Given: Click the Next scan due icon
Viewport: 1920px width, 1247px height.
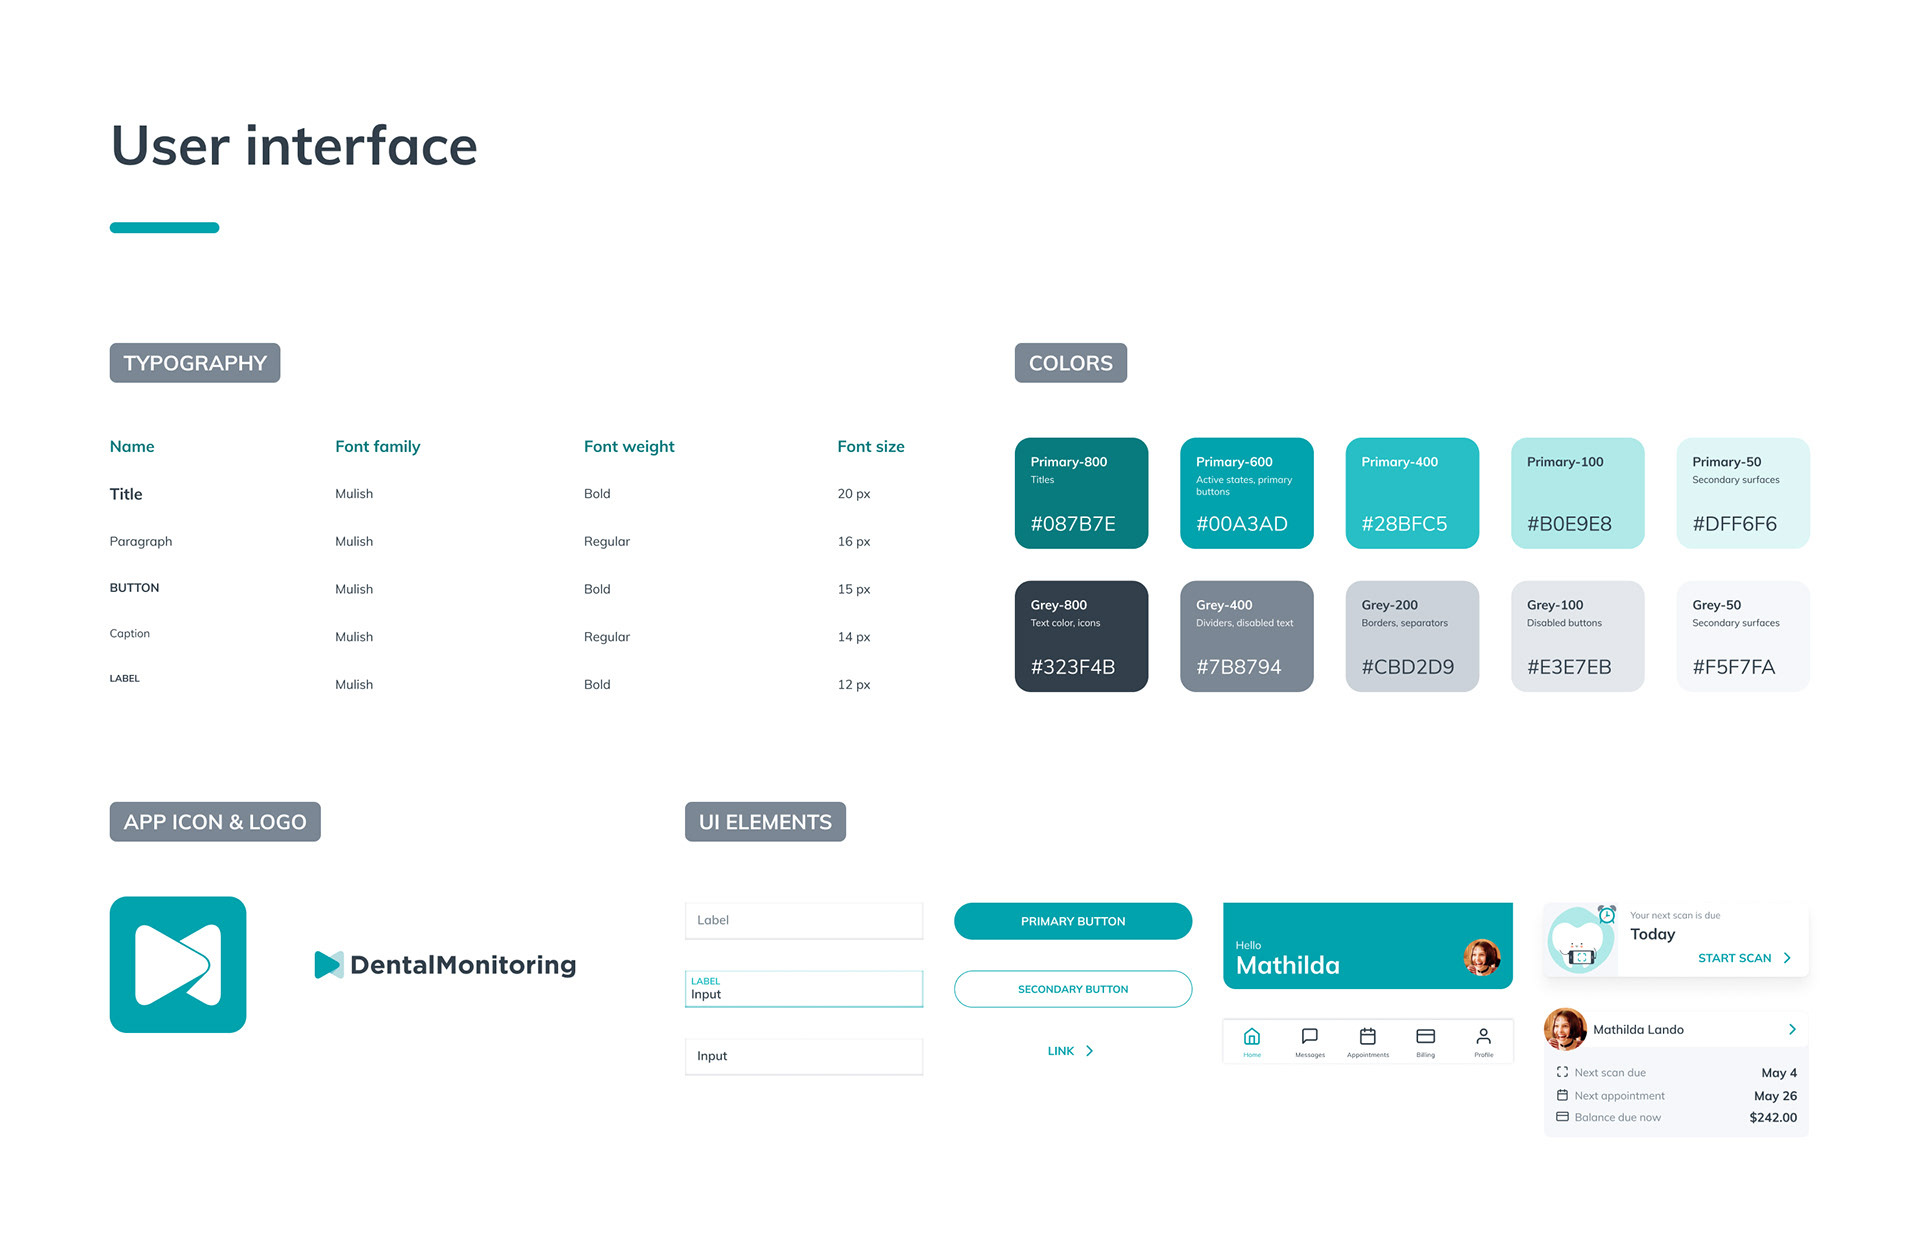Looking at the screenshot, I should pos(1562,1072).
